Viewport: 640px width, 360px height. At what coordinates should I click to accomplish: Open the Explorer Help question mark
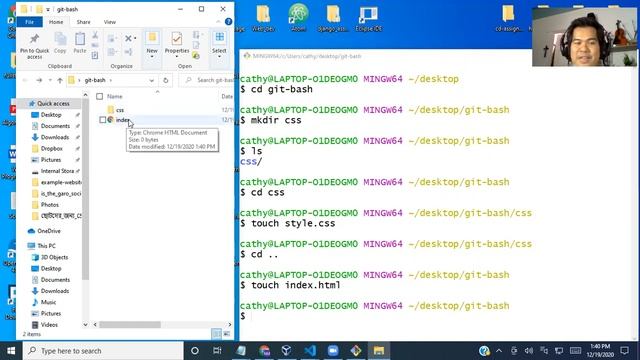pyautogui.click(x=229, y=22)
